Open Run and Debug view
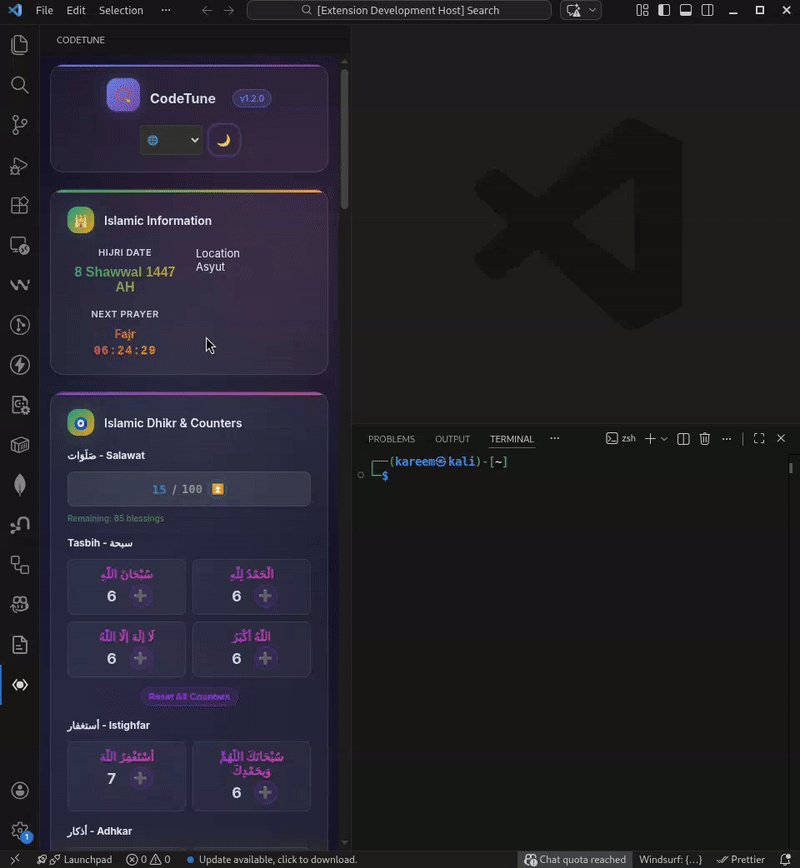The width and height of the screenshot is (800, 868). tap(19, 165)
